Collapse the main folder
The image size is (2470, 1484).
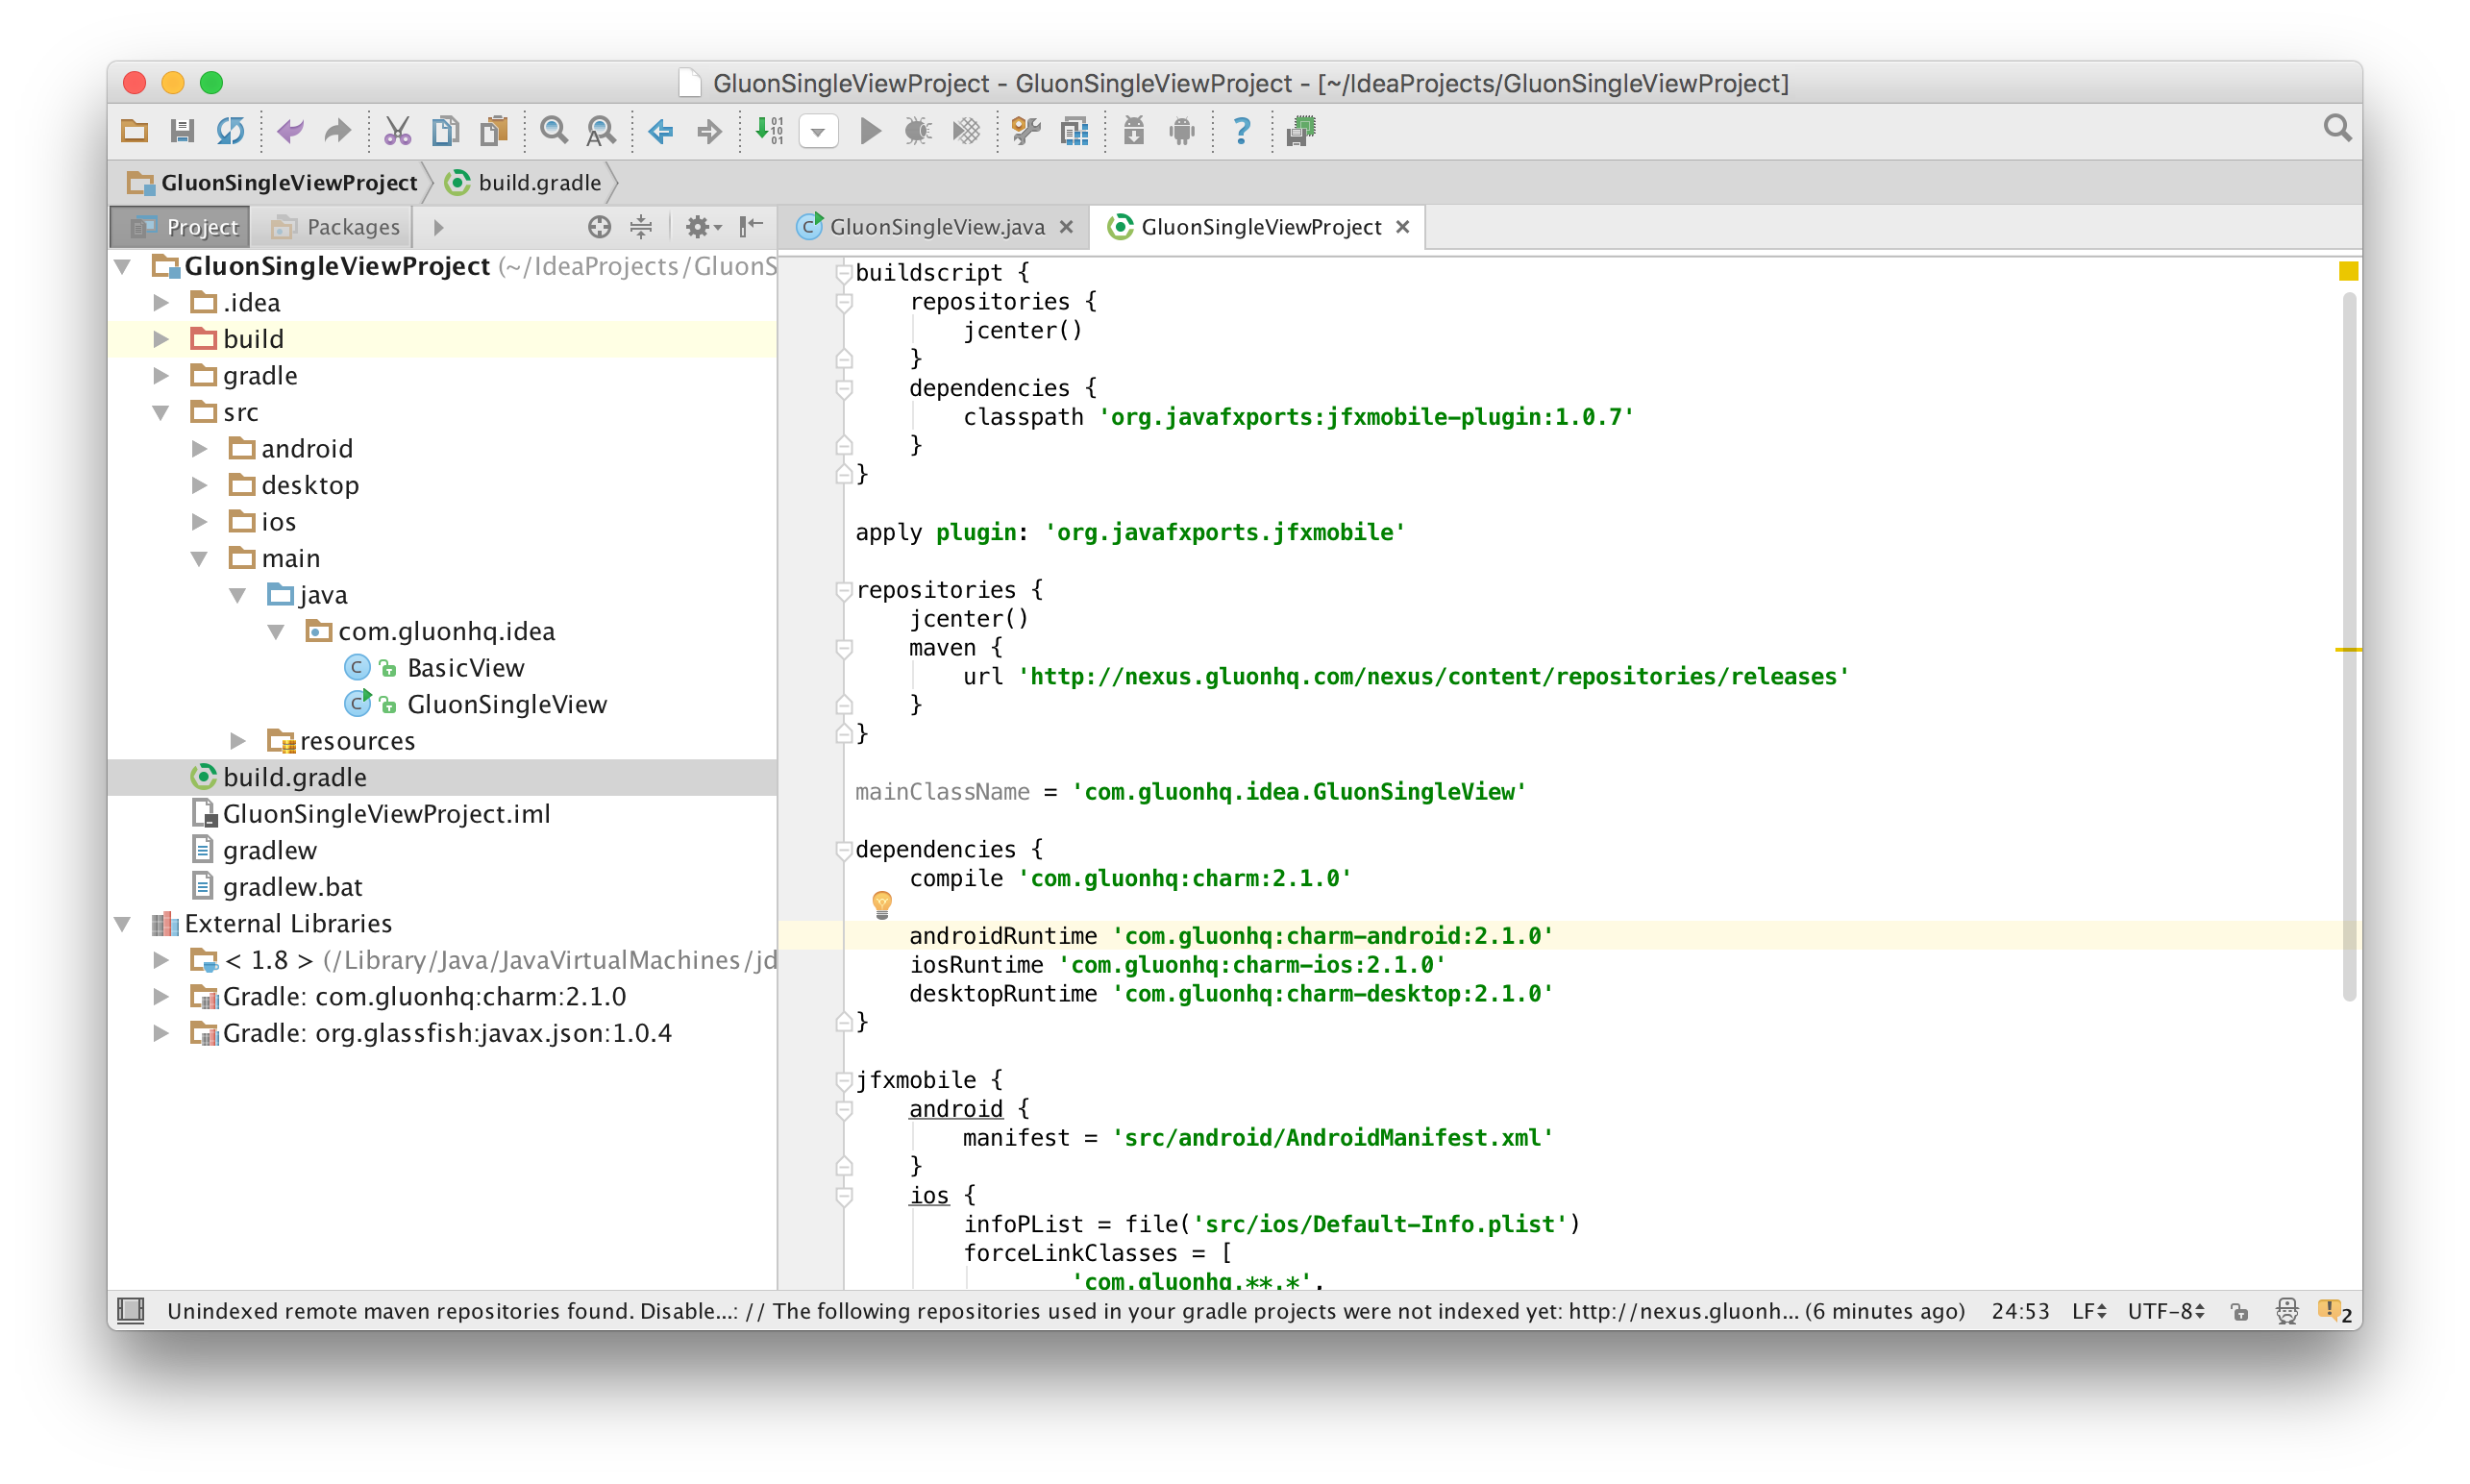click(x=199, y=558)
